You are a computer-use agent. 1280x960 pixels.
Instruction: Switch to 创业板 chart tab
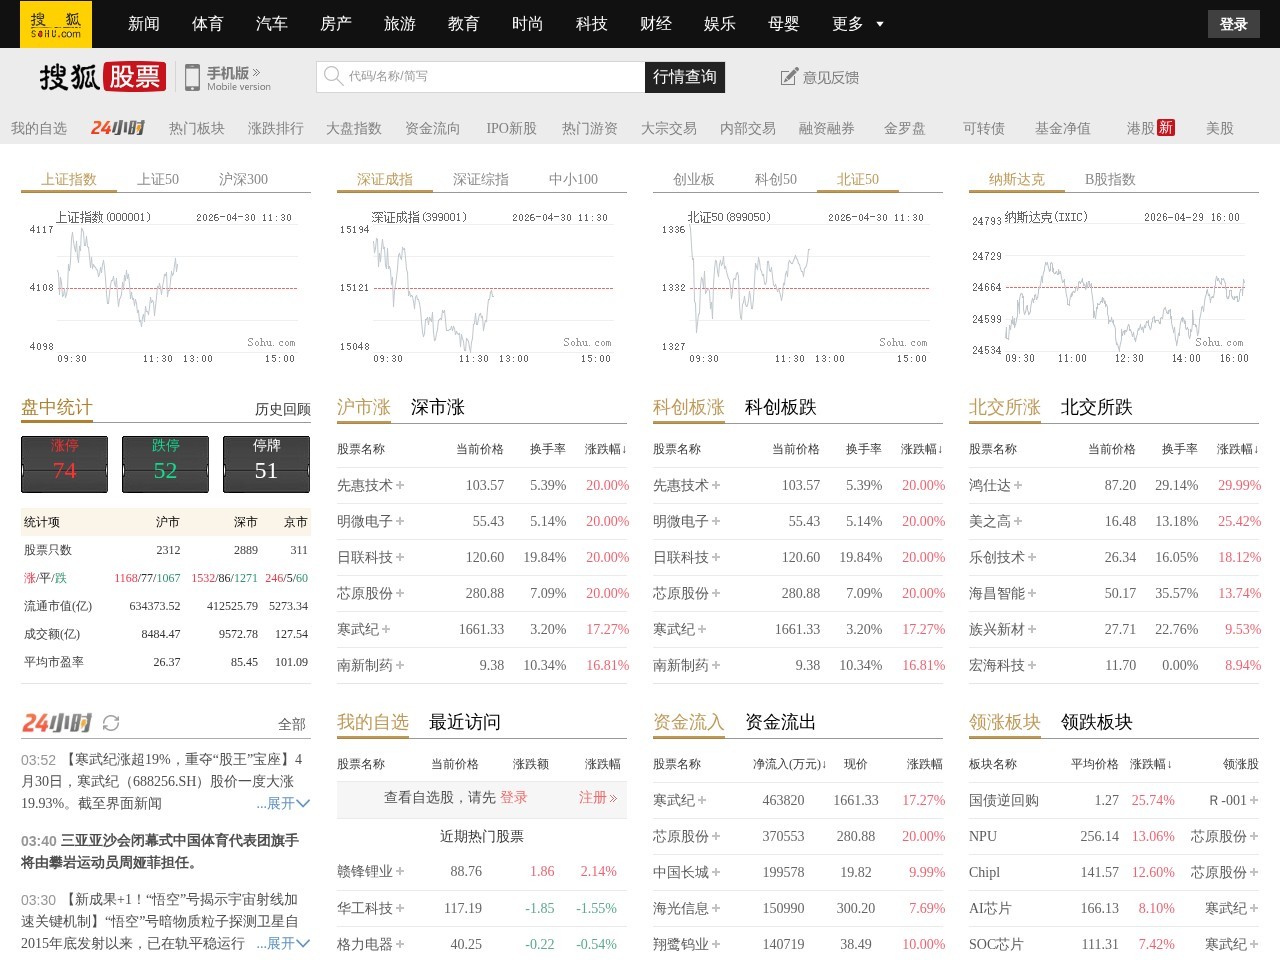[694, 179]
